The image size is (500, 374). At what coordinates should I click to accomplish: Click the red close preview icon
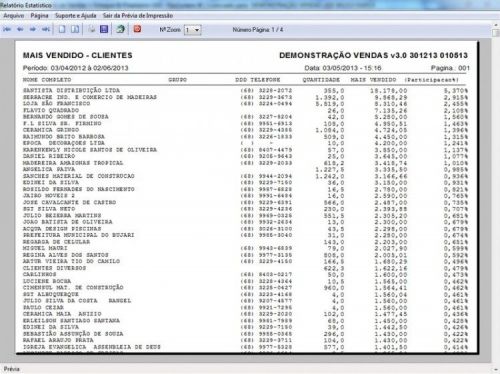[x=137, y=29]
